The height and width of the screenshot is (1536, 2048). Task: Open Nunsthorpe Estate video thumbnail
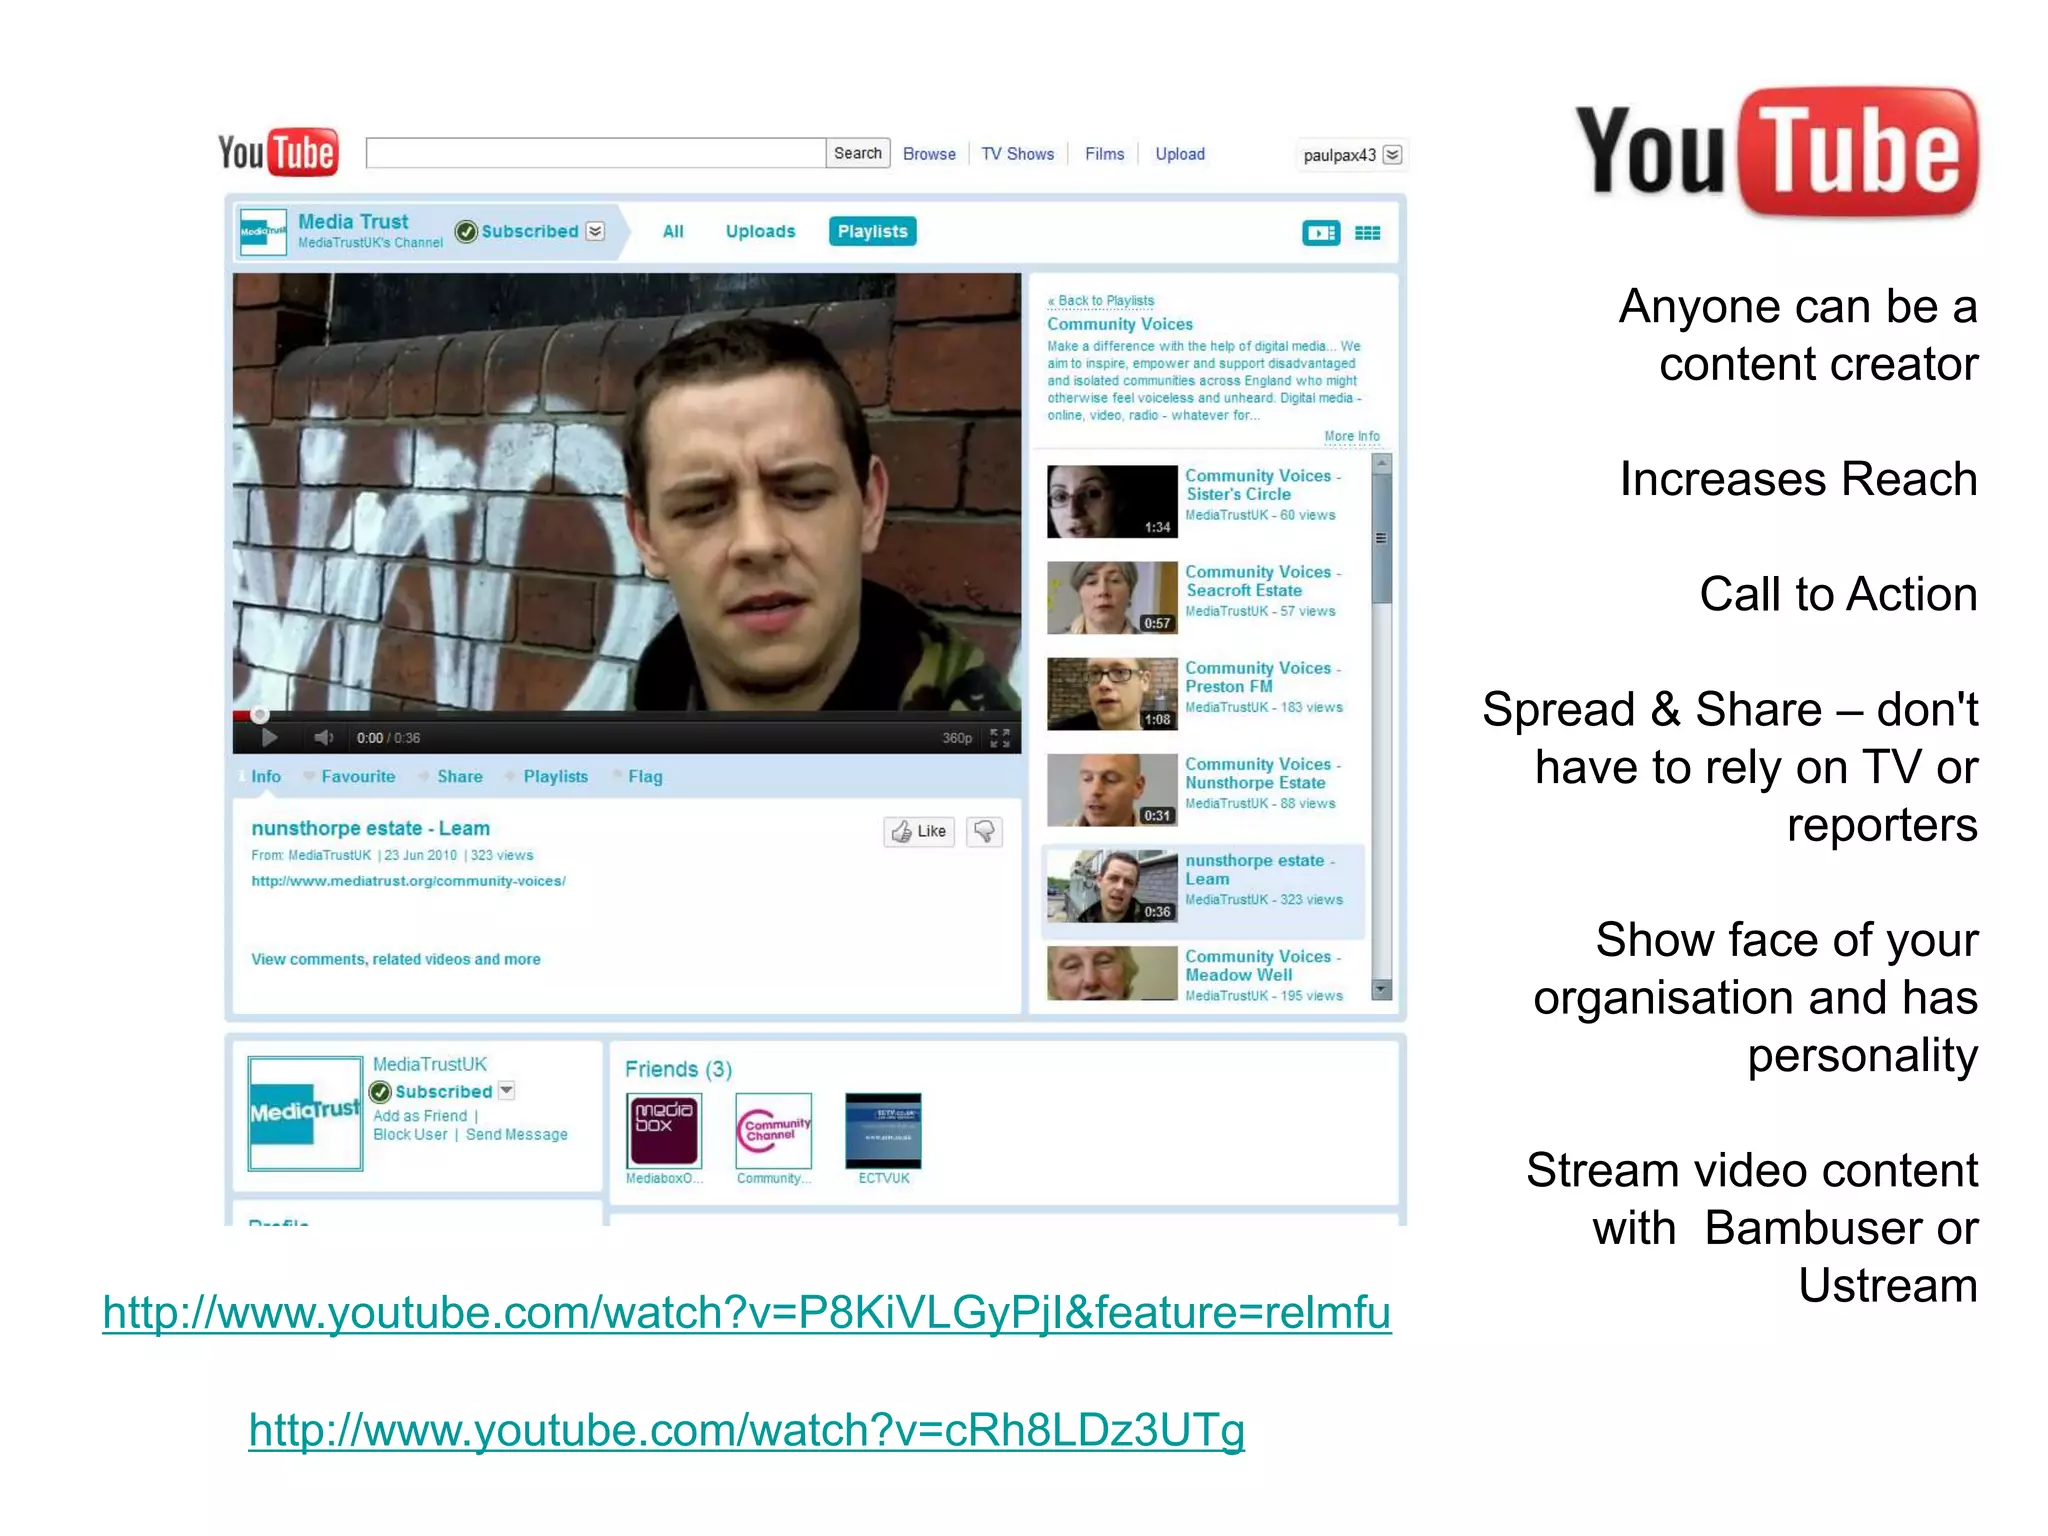click(1112, 789)
